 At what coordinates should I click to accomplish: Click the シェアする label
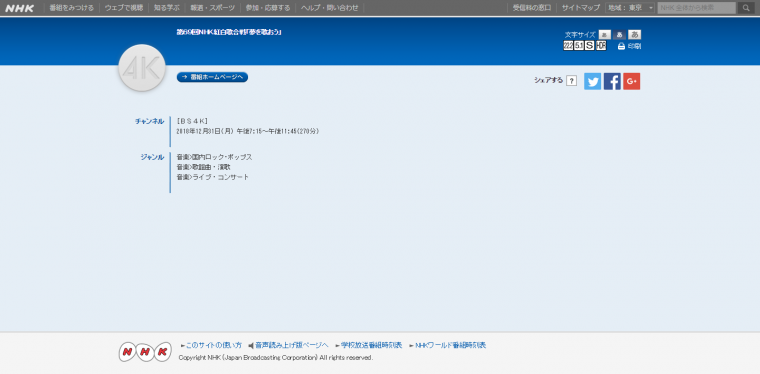pyautogui.click(x=549, y=80)
